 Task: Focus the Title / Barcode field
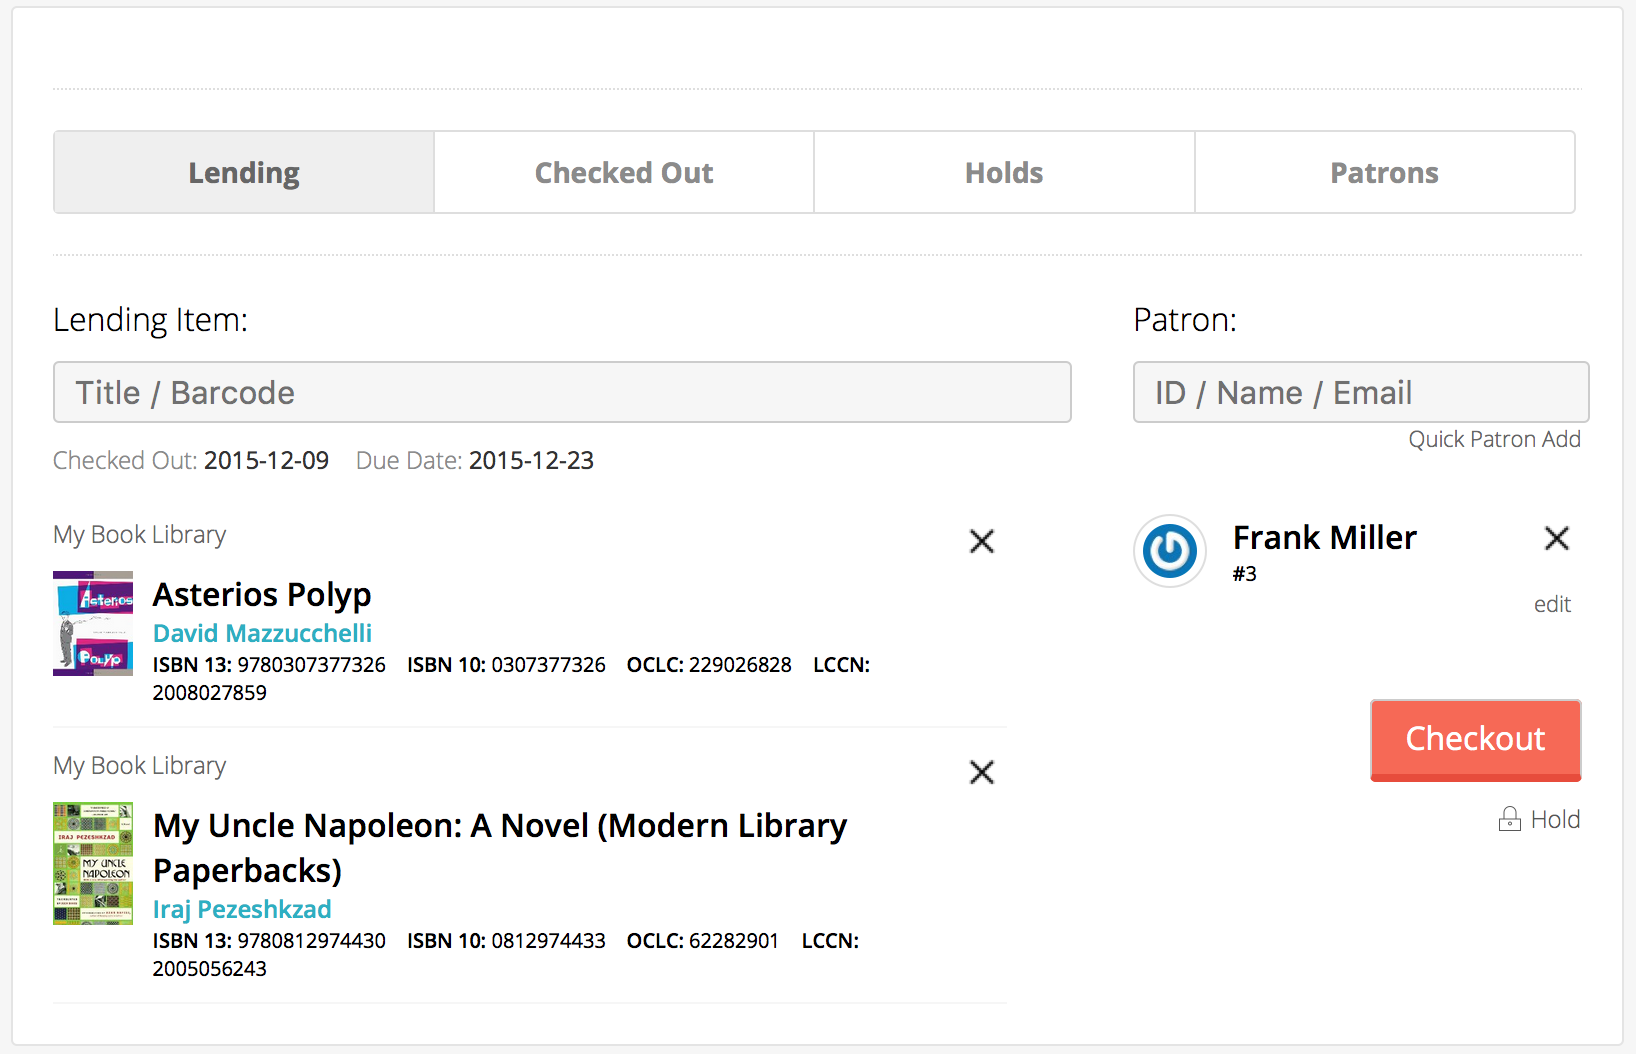click(x=562, y=392)
